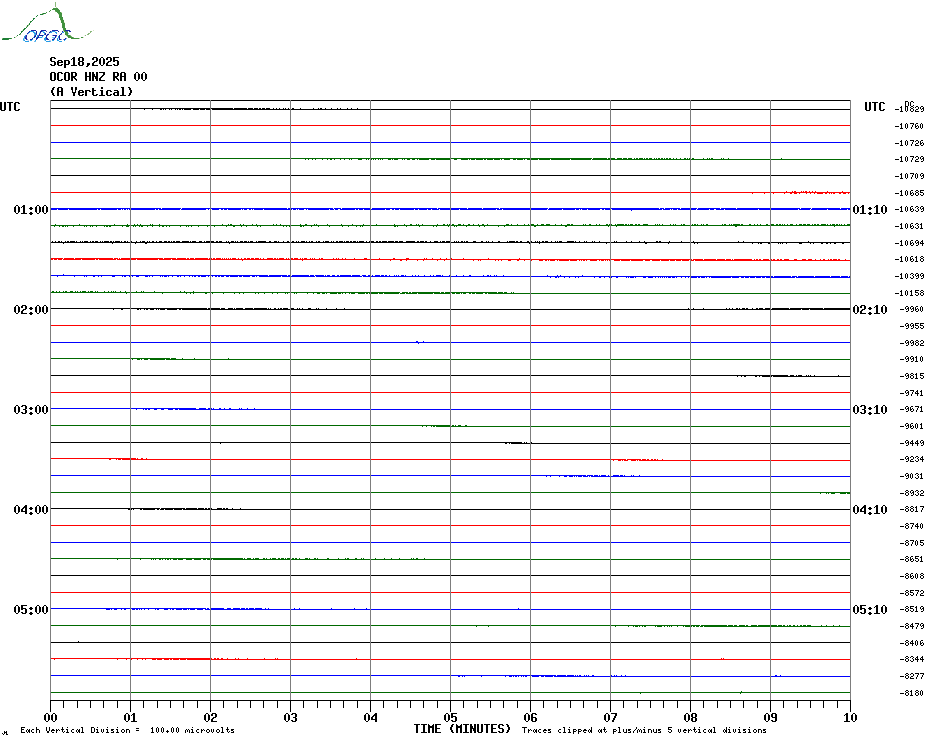Click the DC value -9815
This screenshot has height=744, width=930.
(x=912, y=376)
